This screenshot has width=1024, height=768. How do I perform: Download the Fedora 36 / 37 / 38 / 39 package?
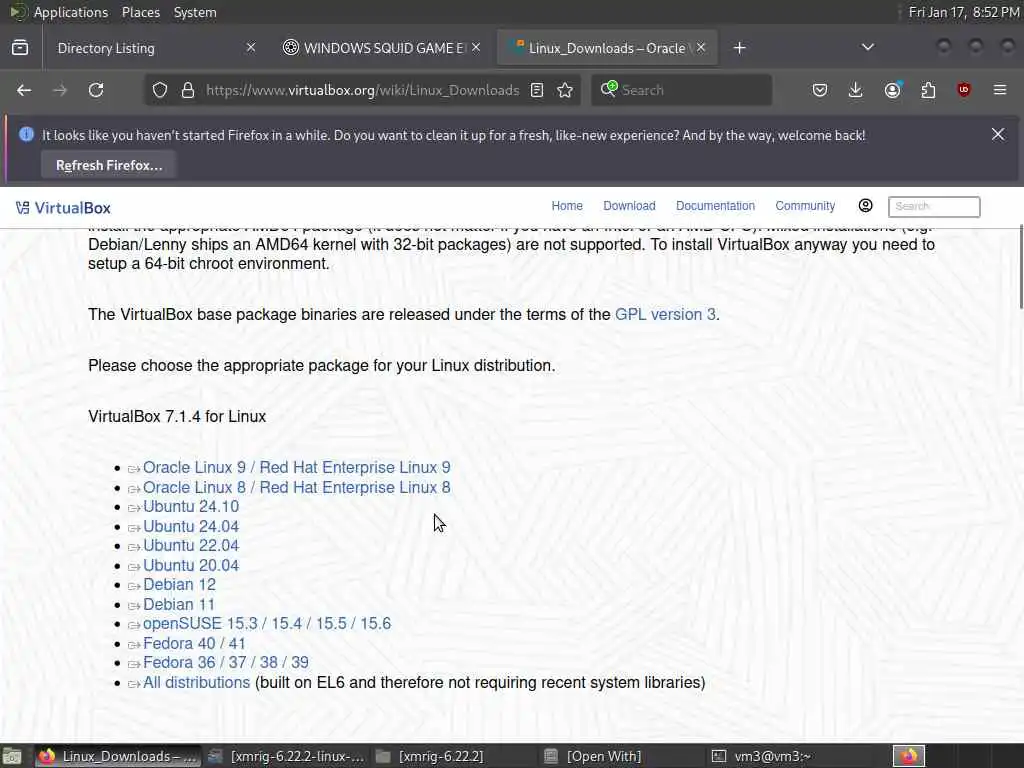pos(225,662)
